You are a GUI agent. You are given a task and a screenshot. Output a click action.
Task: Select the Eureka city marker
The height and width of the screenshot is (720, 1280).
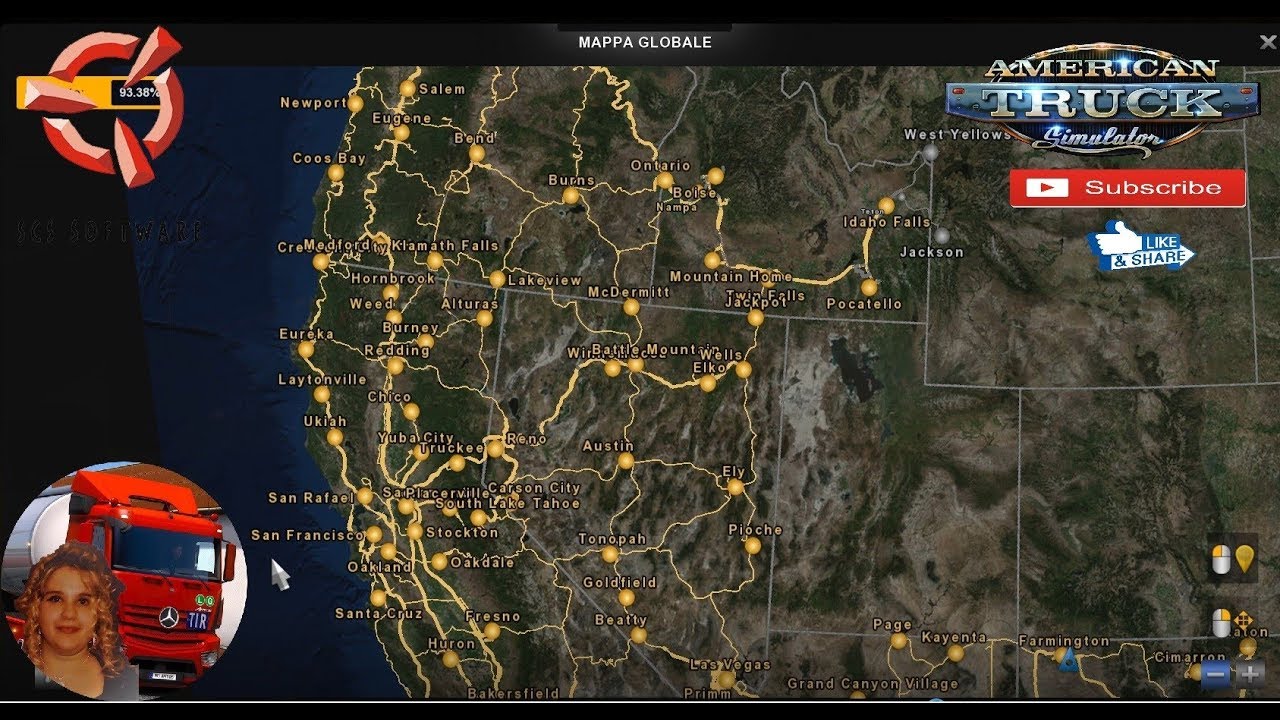(306, 350)
